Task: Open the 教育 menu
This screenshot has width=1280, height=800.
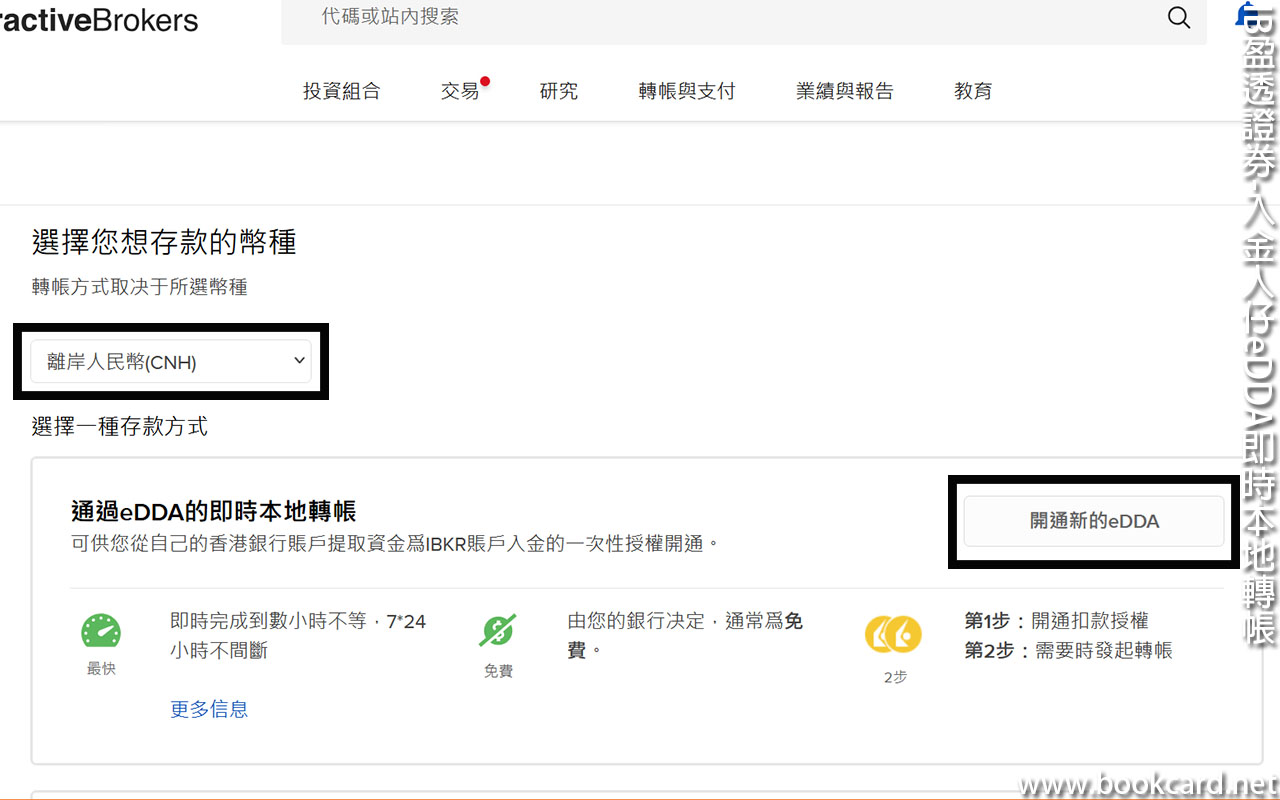Action: tap(973, 91)
